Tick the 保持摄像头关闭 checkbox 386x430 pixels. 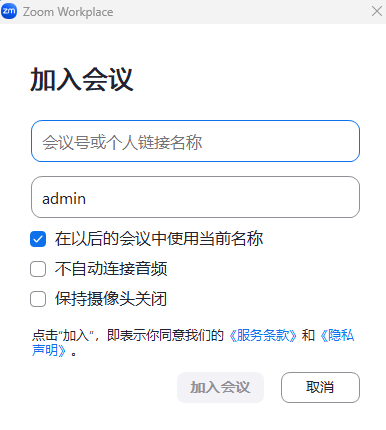pos(38,299)
